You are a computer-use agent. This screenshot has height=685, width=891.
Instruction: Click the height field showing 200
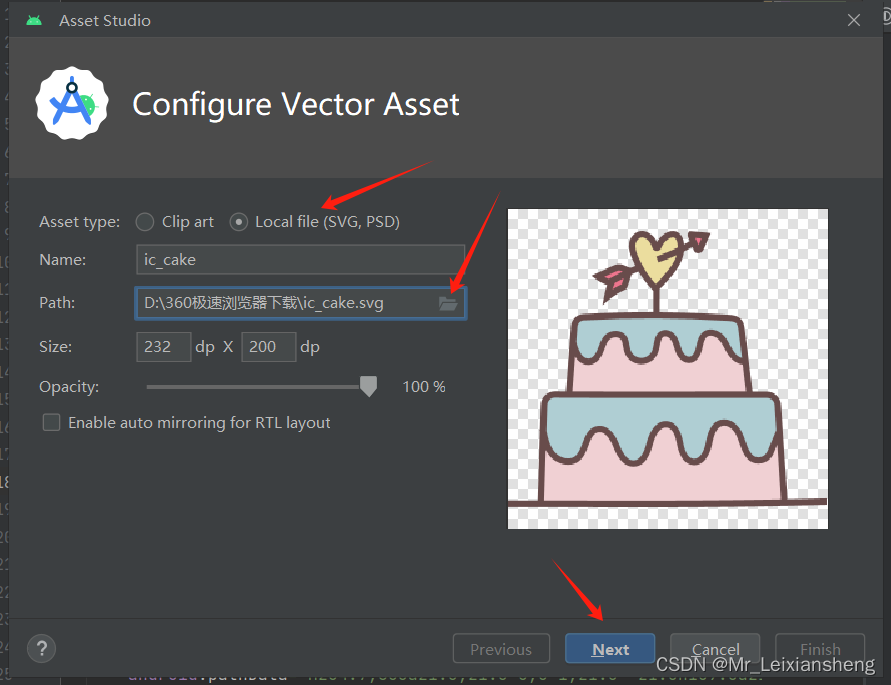click(268, 346)
